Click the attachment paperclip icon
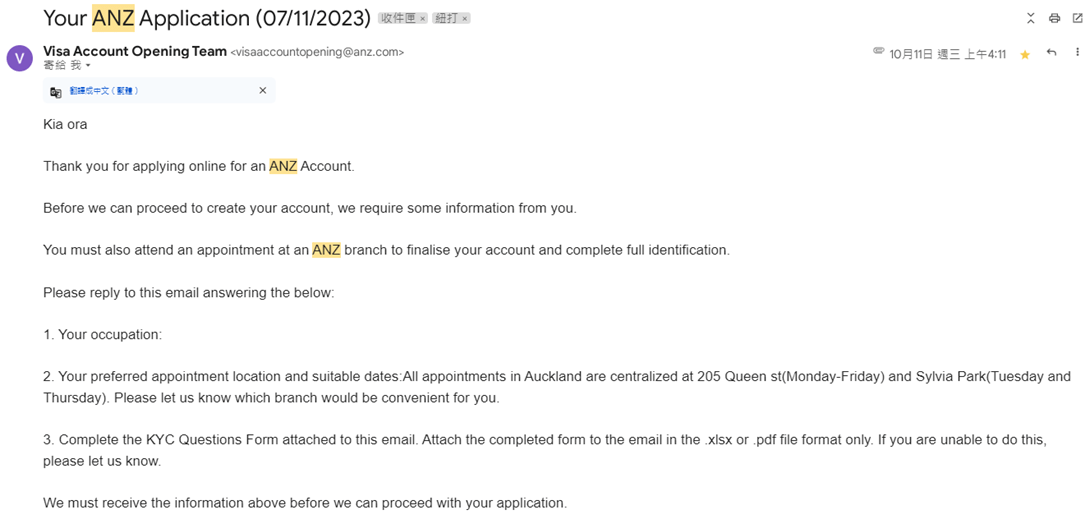This screenshot has width=1090, height=519. coord(879,52)
